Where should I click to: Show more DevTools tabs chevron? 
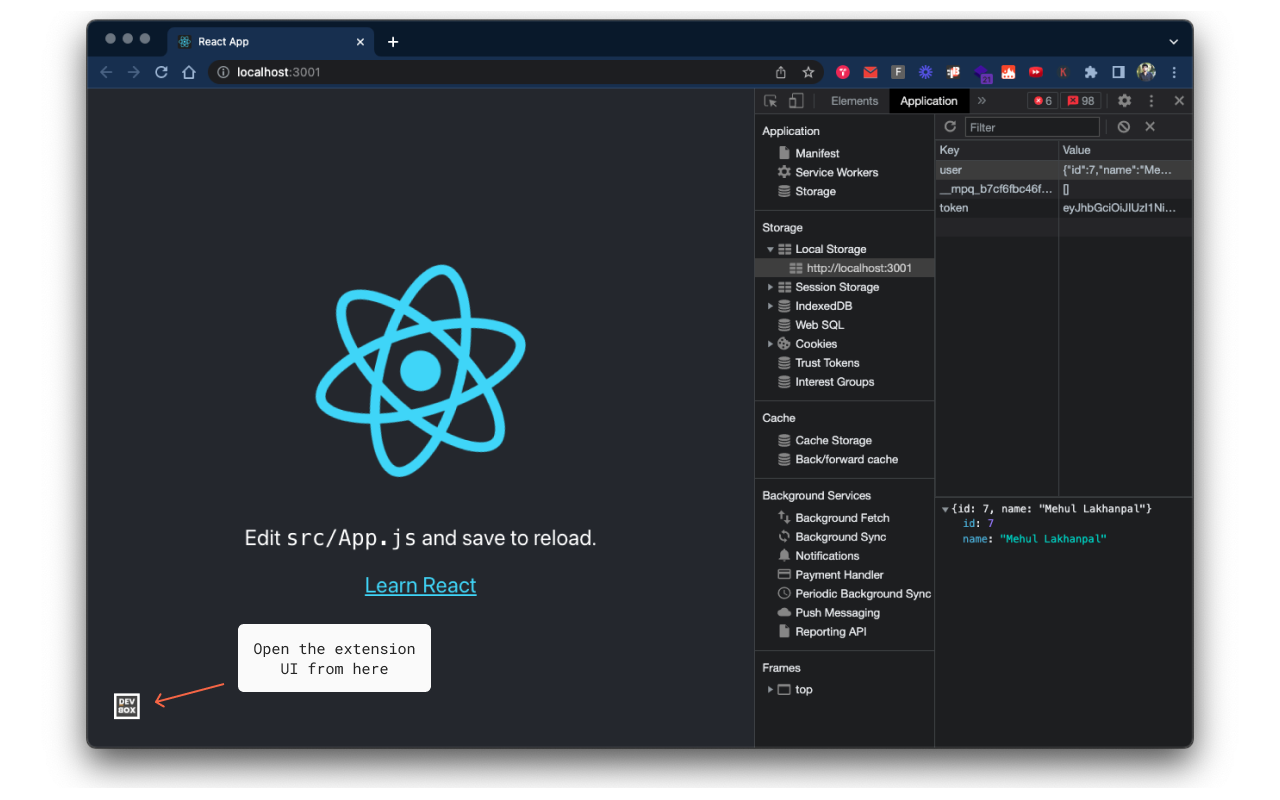click(982, 101)
